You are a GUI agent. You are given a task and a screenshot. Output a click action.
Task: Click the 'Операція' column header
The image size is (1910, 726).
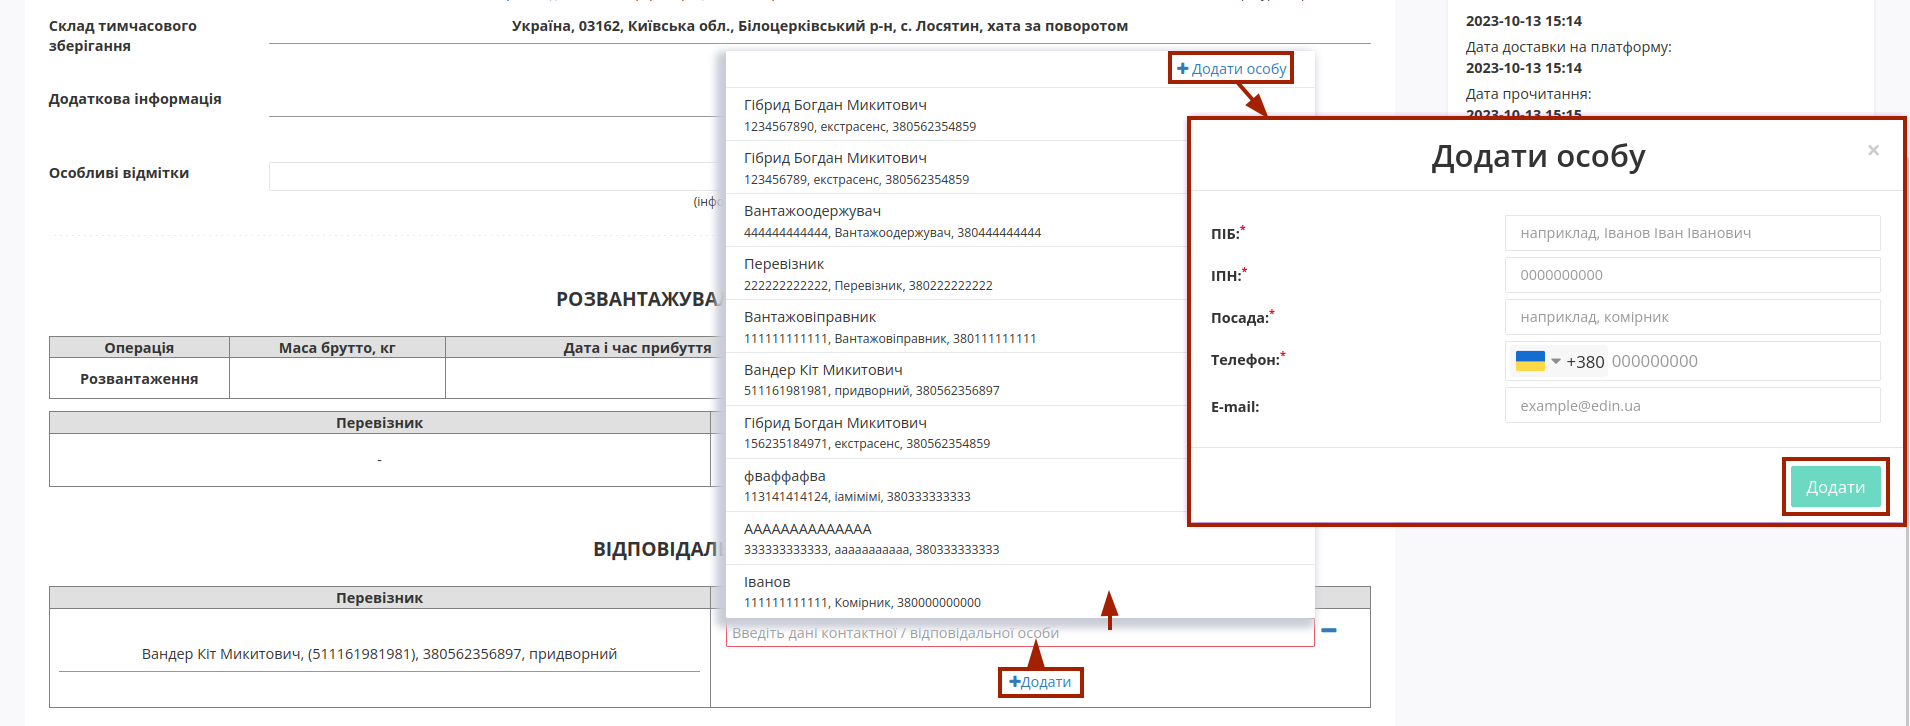click(x=139, y=348)
